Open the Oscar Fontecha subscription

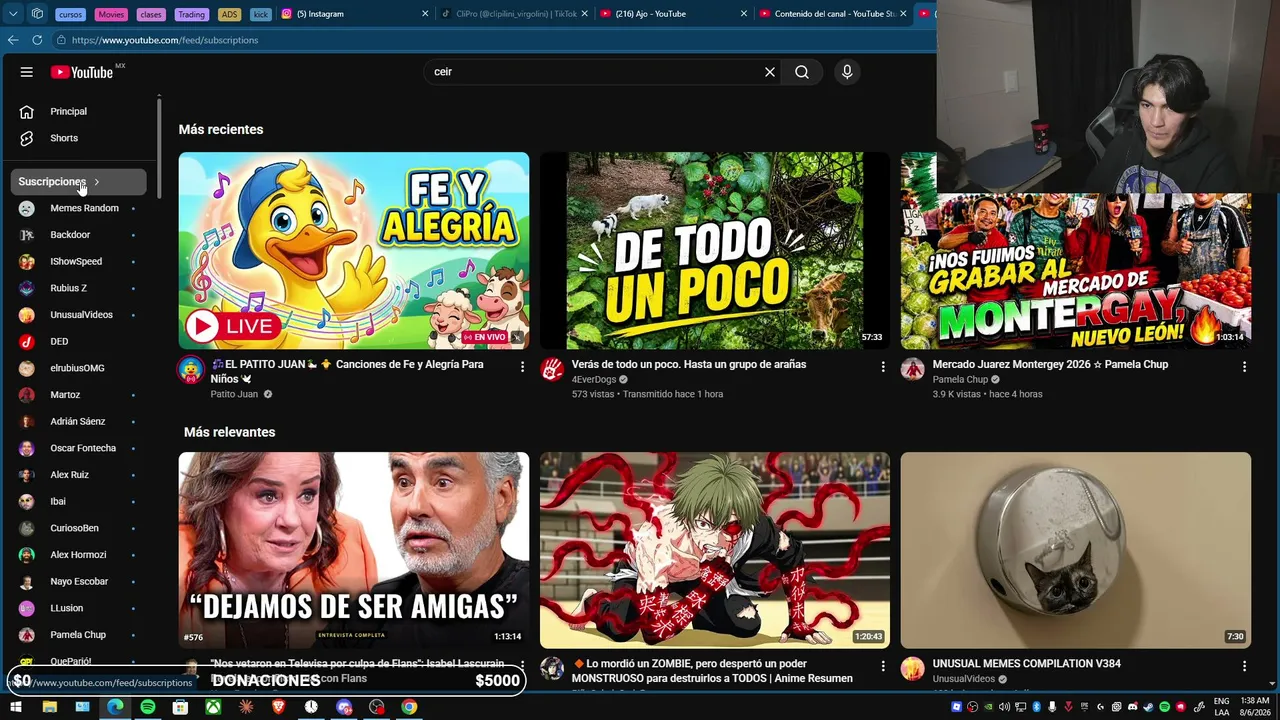(79, 448)
